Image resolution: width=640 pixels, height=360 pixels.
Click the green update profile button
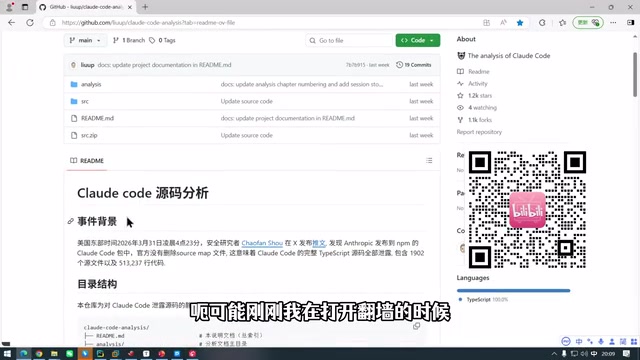tap(588, 22)
